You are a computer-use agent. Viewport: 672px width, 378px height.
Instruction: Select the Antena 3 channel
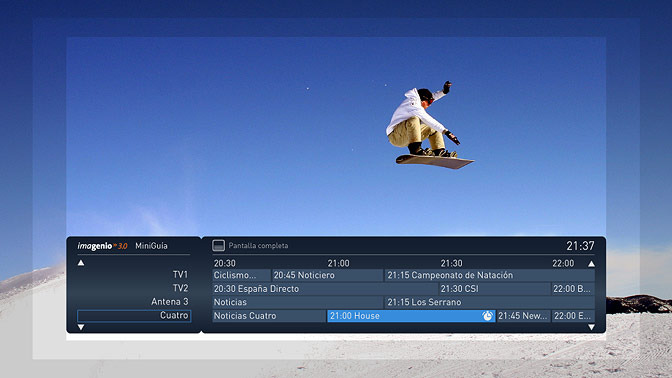(x=169, y=302)
